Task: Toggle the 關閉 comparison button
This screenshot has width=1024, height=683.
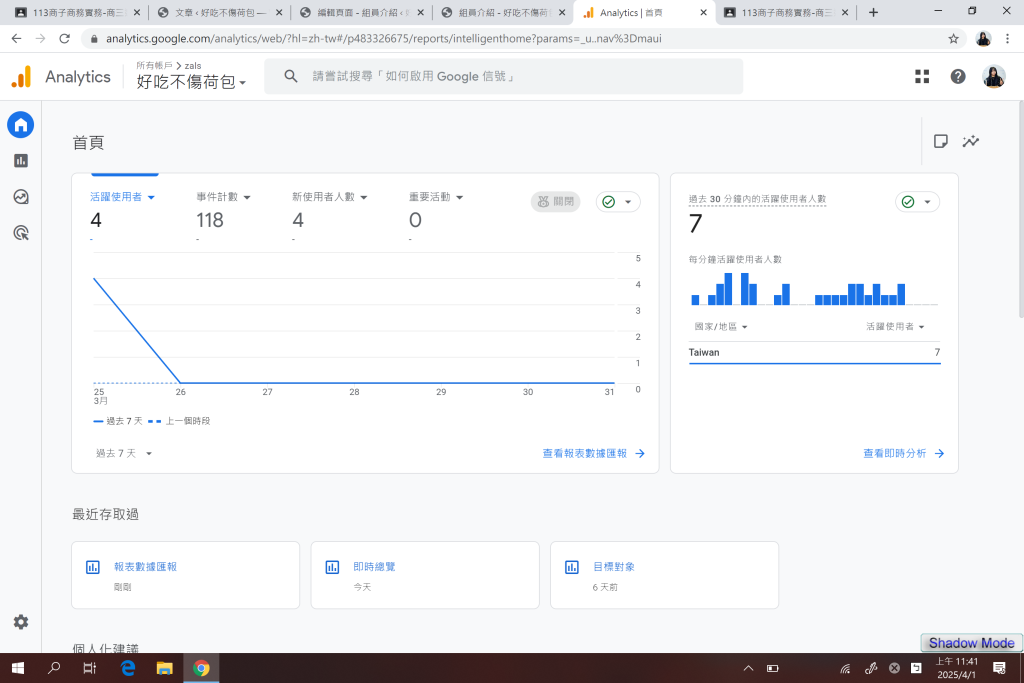Action: coord(555,201)
